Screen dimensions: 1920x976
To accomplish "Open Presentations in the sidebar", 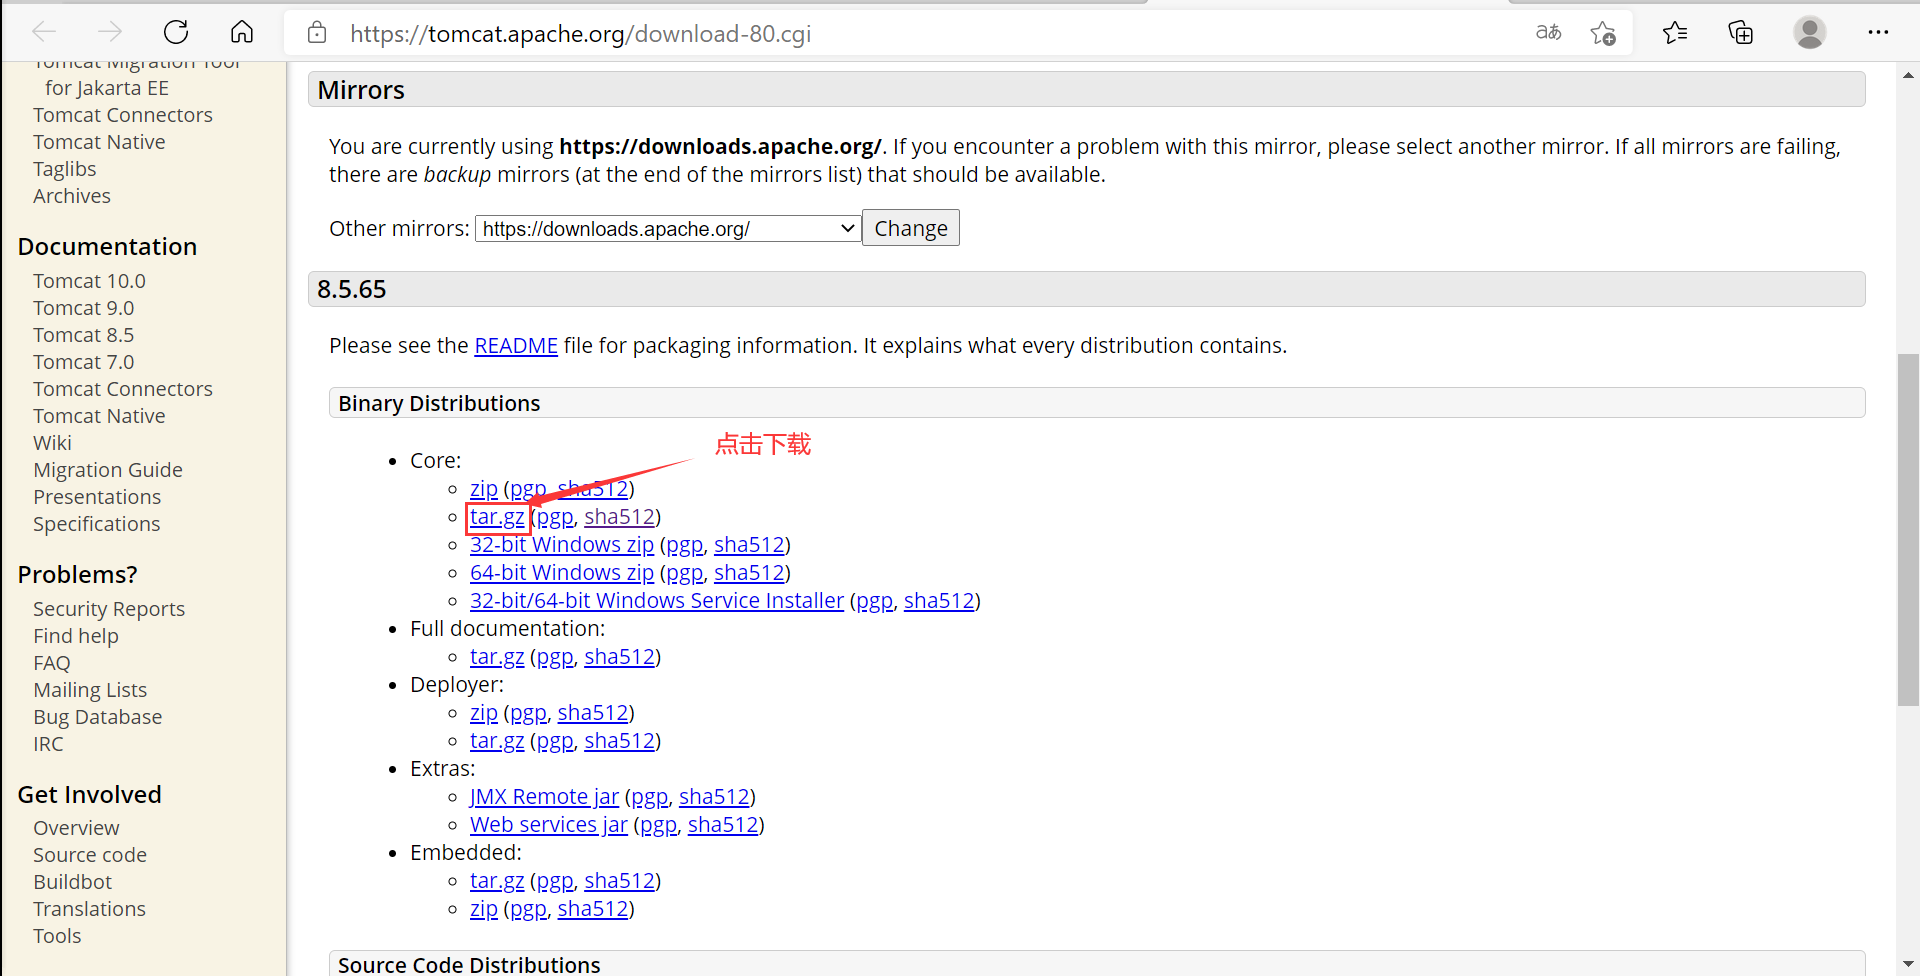I will 97,497.
